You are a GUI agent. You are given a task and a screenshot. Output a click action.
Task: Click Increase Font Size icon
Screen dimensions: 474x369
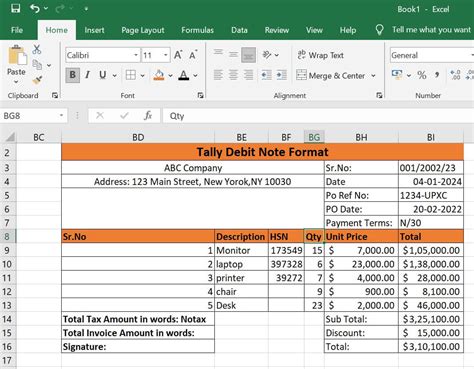(x=178, y=55)
